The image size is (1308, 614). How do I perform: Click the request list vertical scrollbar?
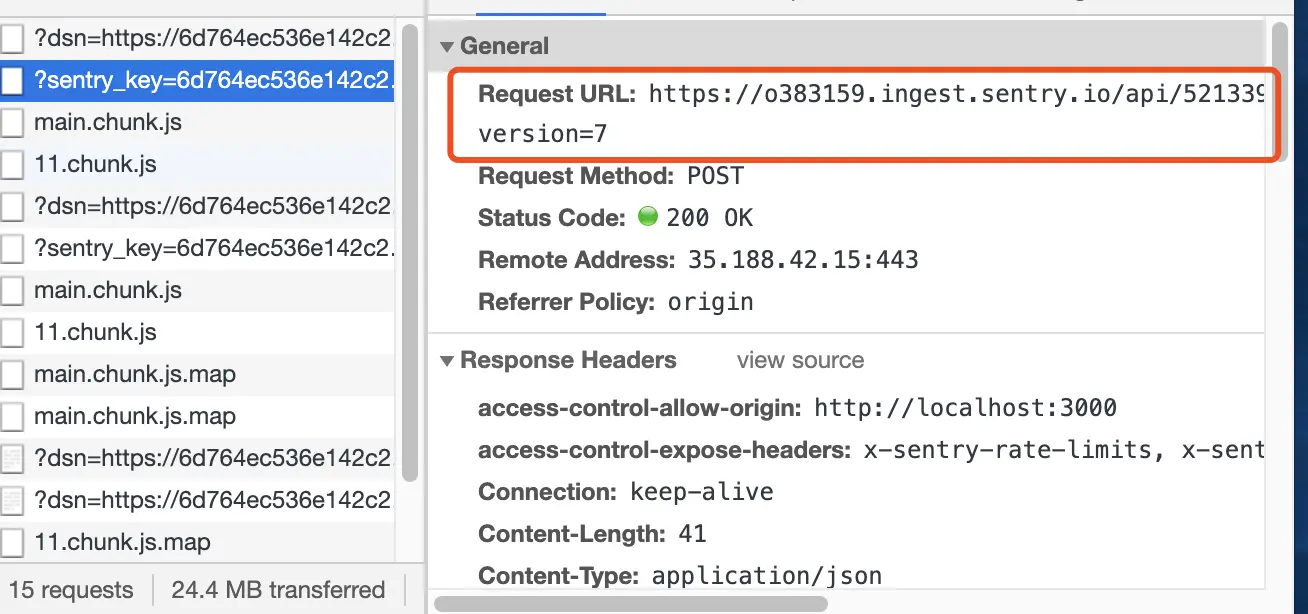click(x=409, y=250)
